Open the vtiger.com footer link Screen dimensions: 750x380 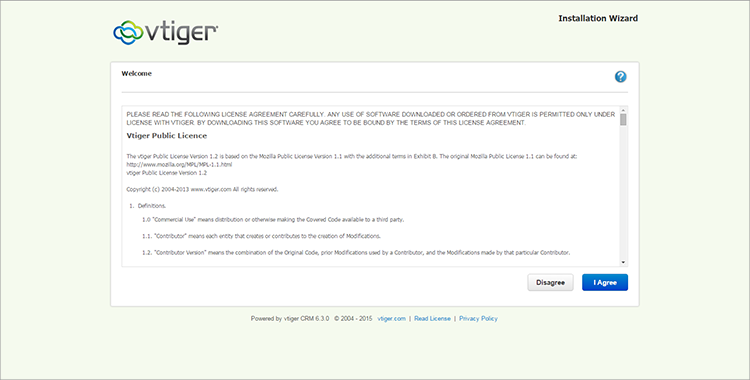click(391, 319)
